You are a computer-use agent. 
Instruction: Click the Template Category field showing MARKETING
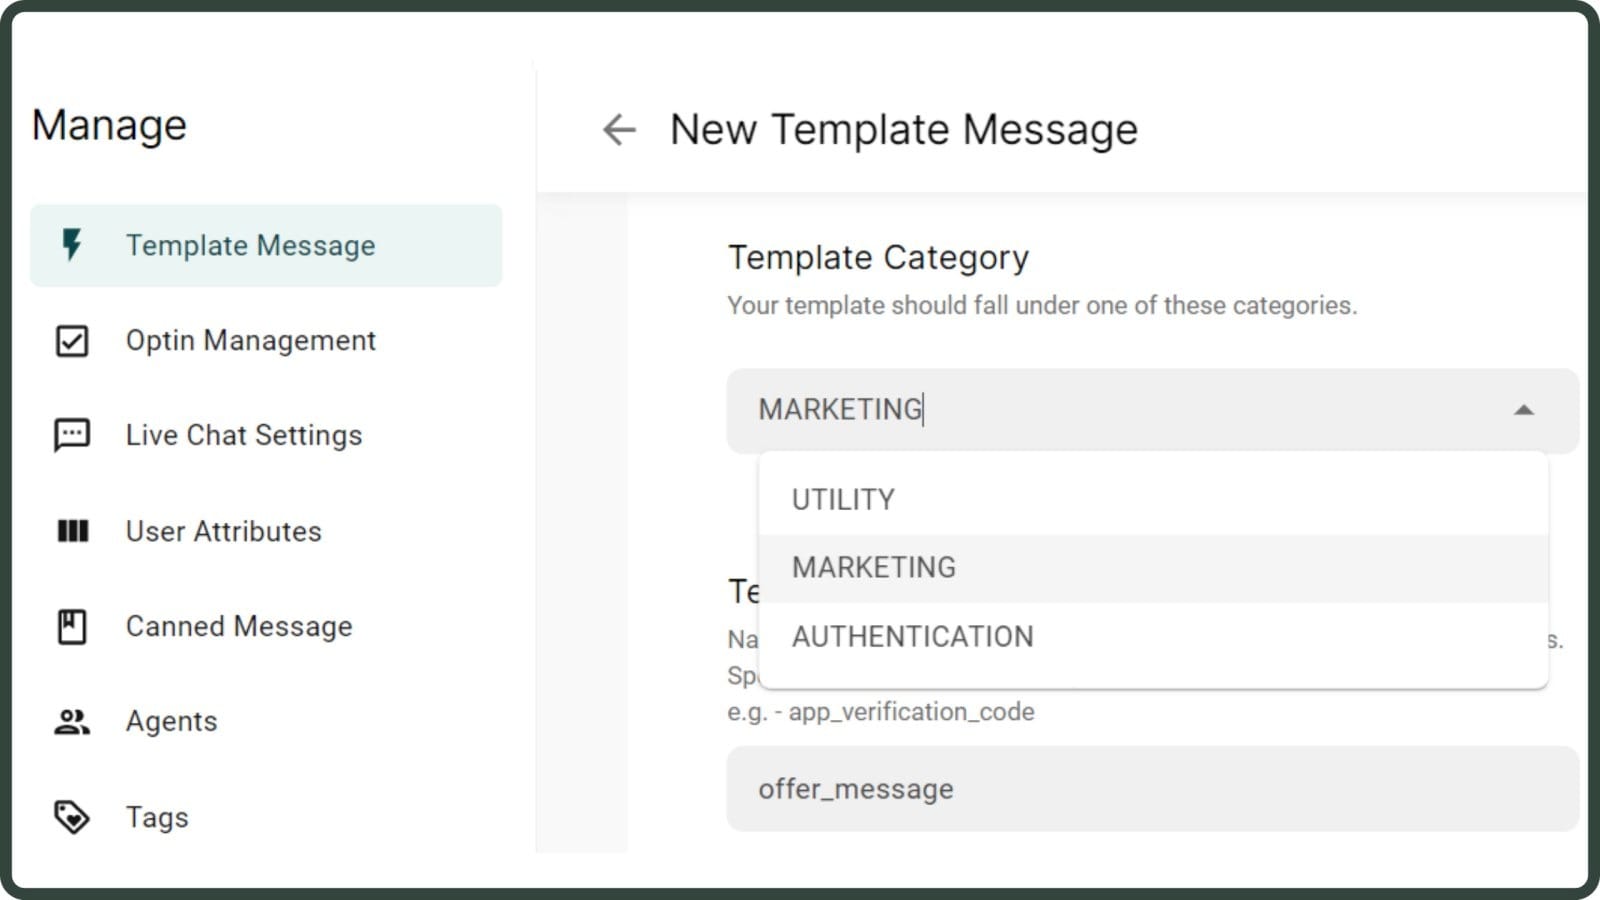coord(1100,410)
